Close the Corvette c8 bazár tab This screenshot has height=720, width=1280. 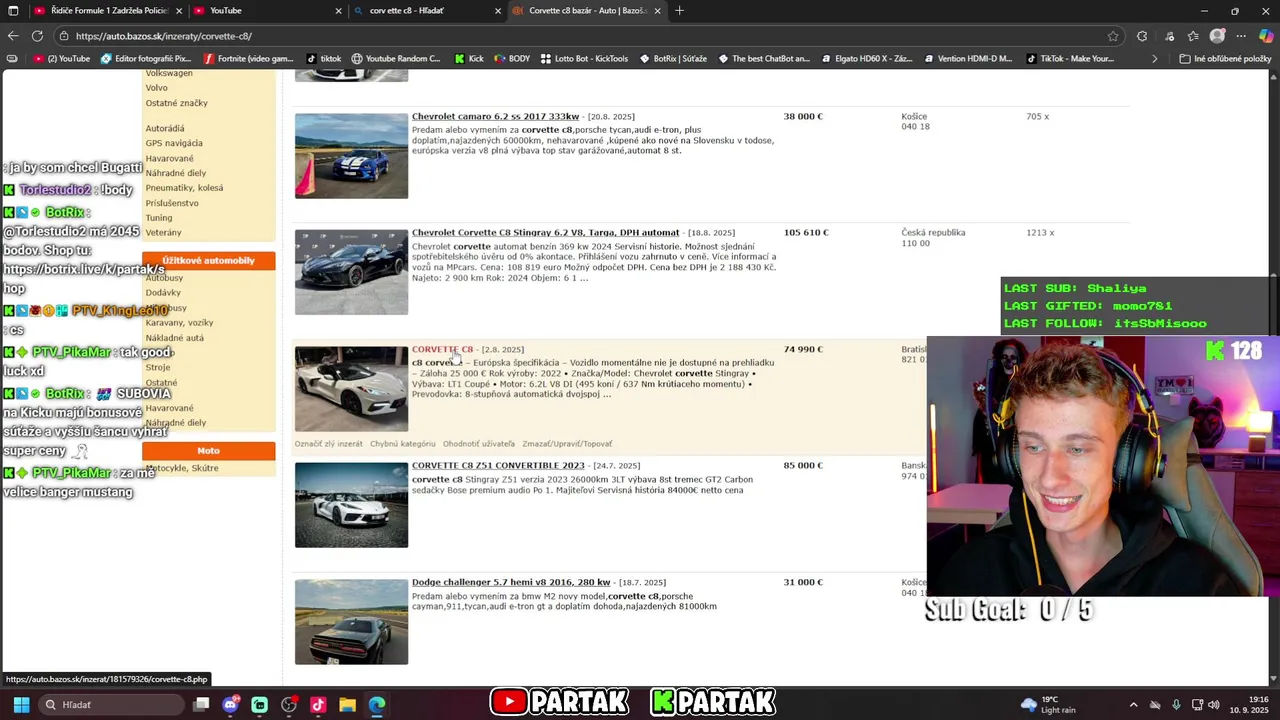657,11
